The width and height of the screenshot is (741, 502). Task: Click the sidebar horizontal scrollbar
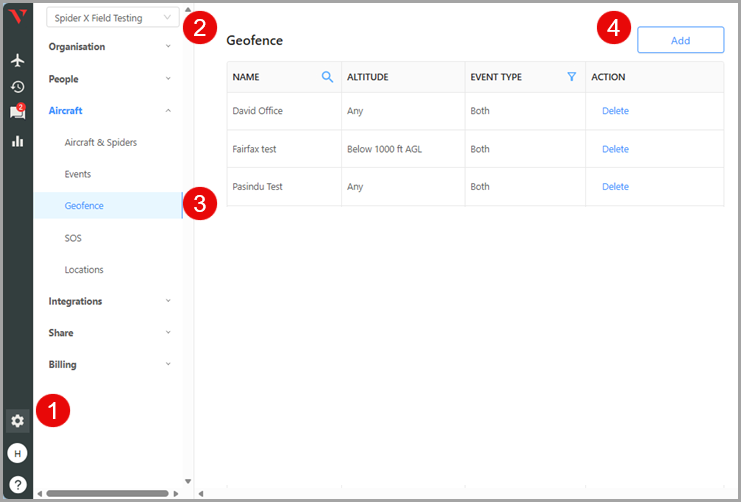tap(107, 493)
